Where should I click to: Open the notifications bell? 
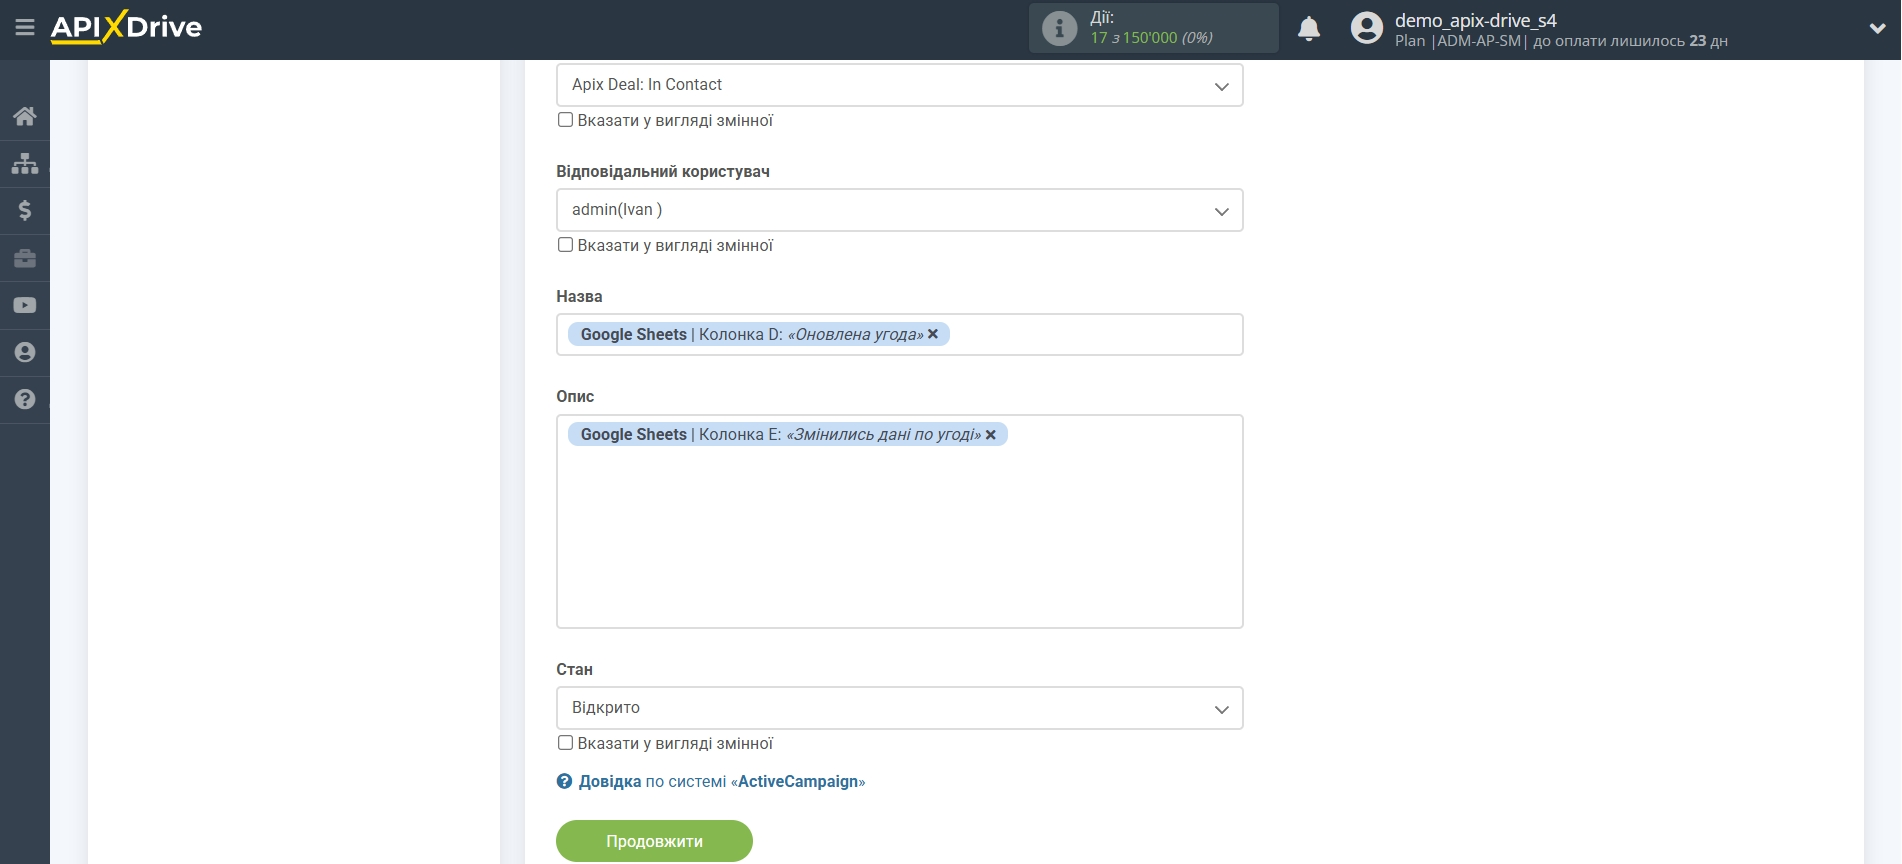click(1309, 29)
